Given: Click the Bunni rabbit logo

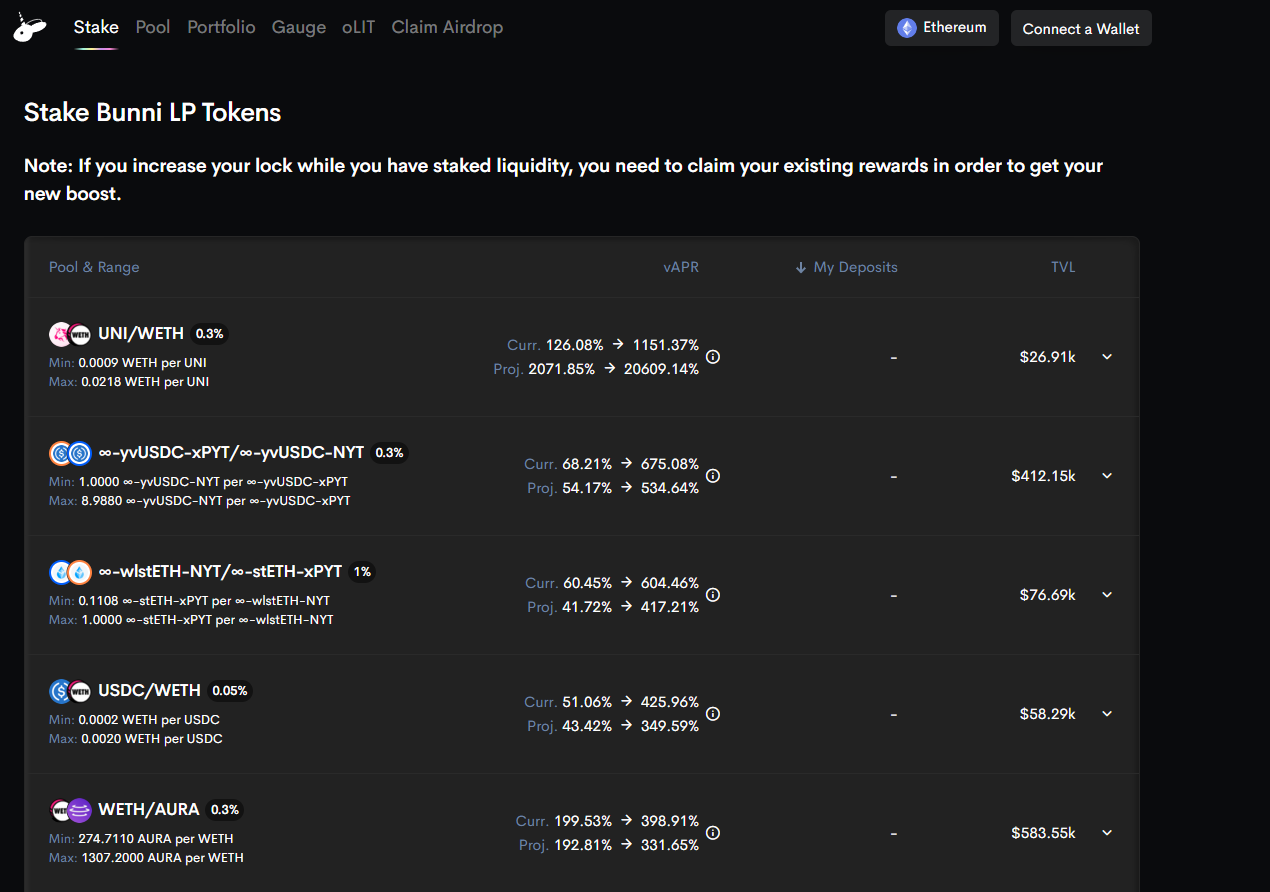Looking at the screenshot, I should point(29,28).
